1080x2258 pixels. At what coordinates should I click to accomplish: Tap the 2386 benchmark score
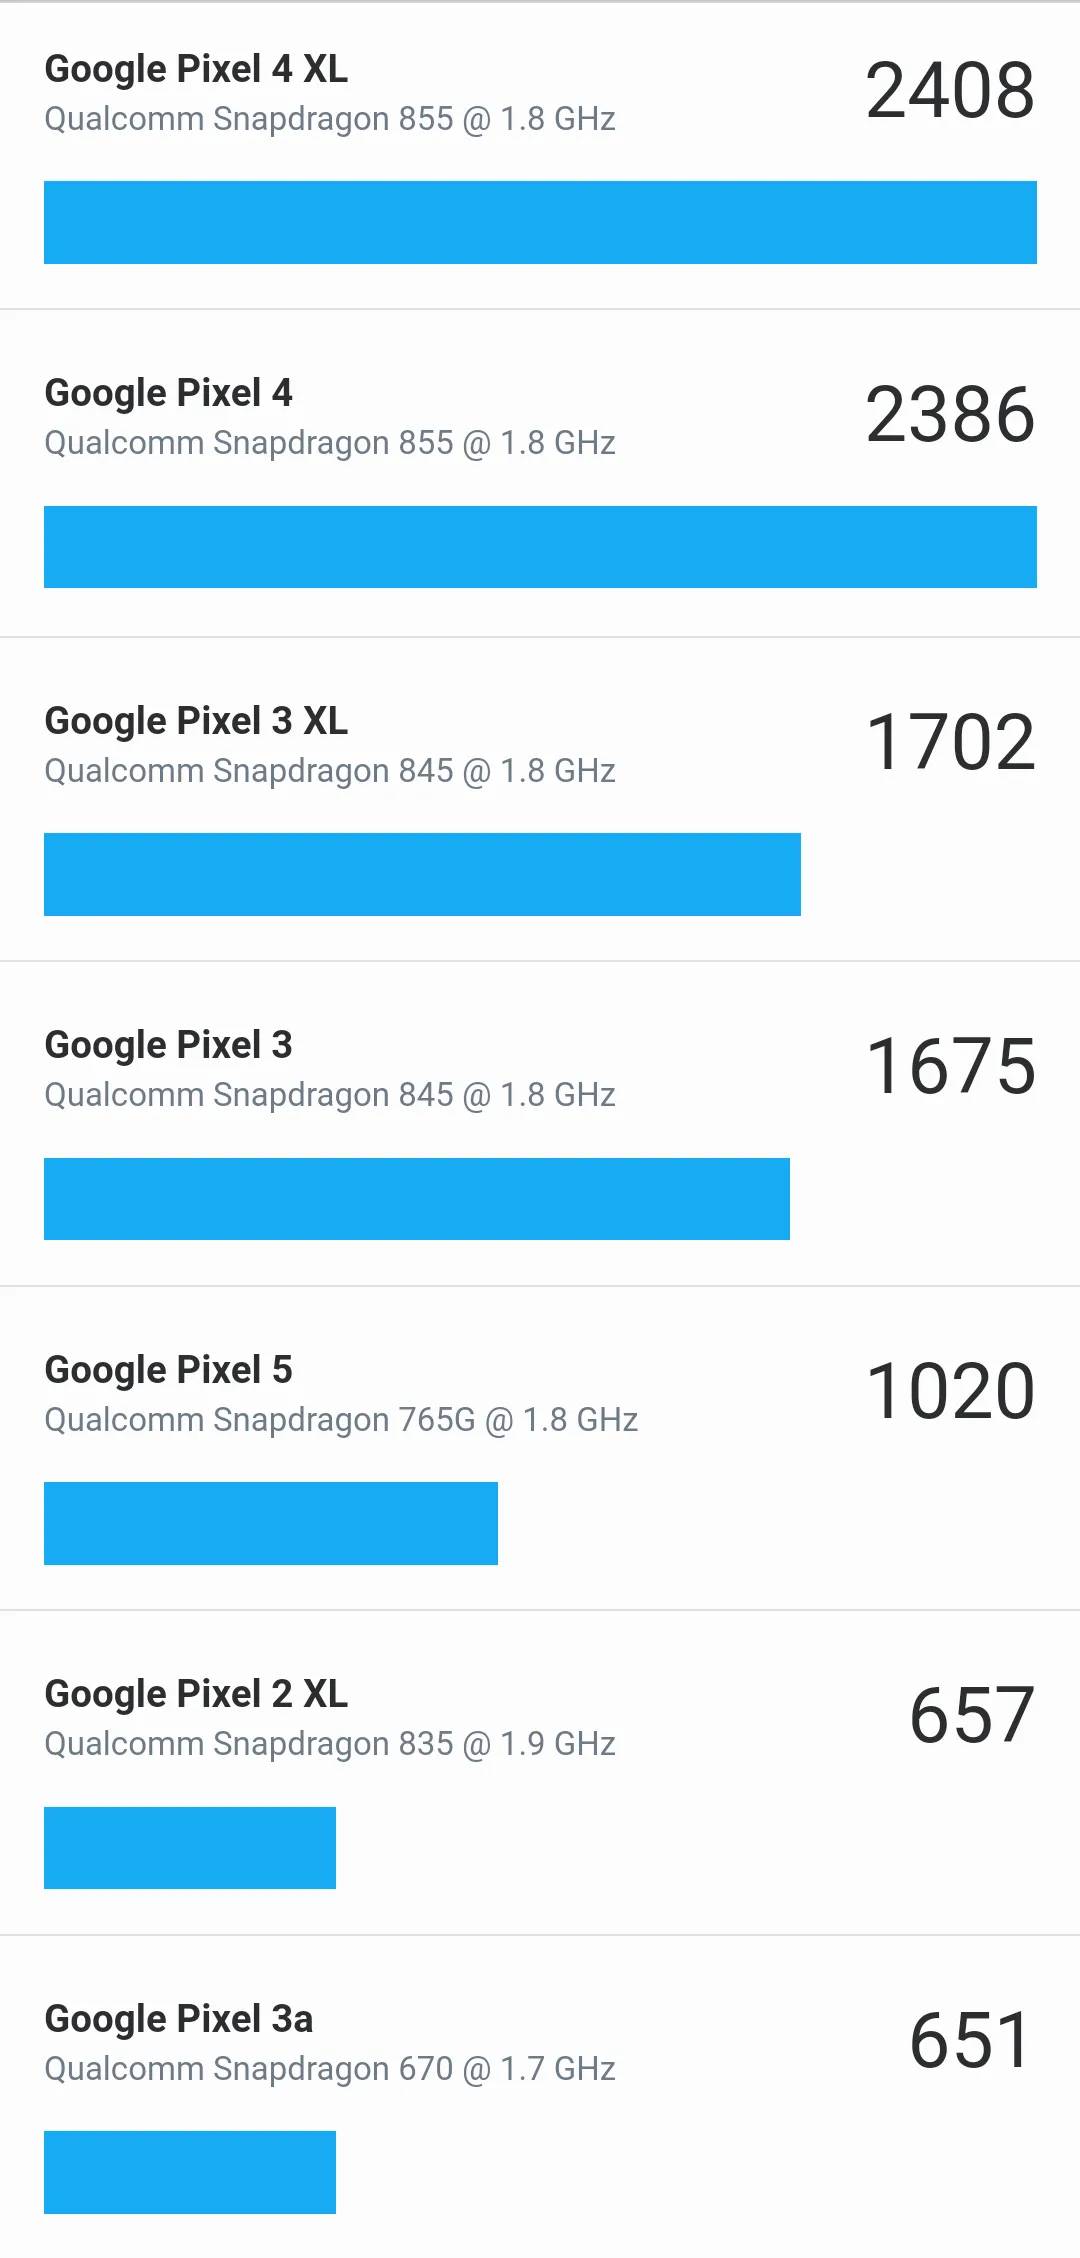click(950, 415)
